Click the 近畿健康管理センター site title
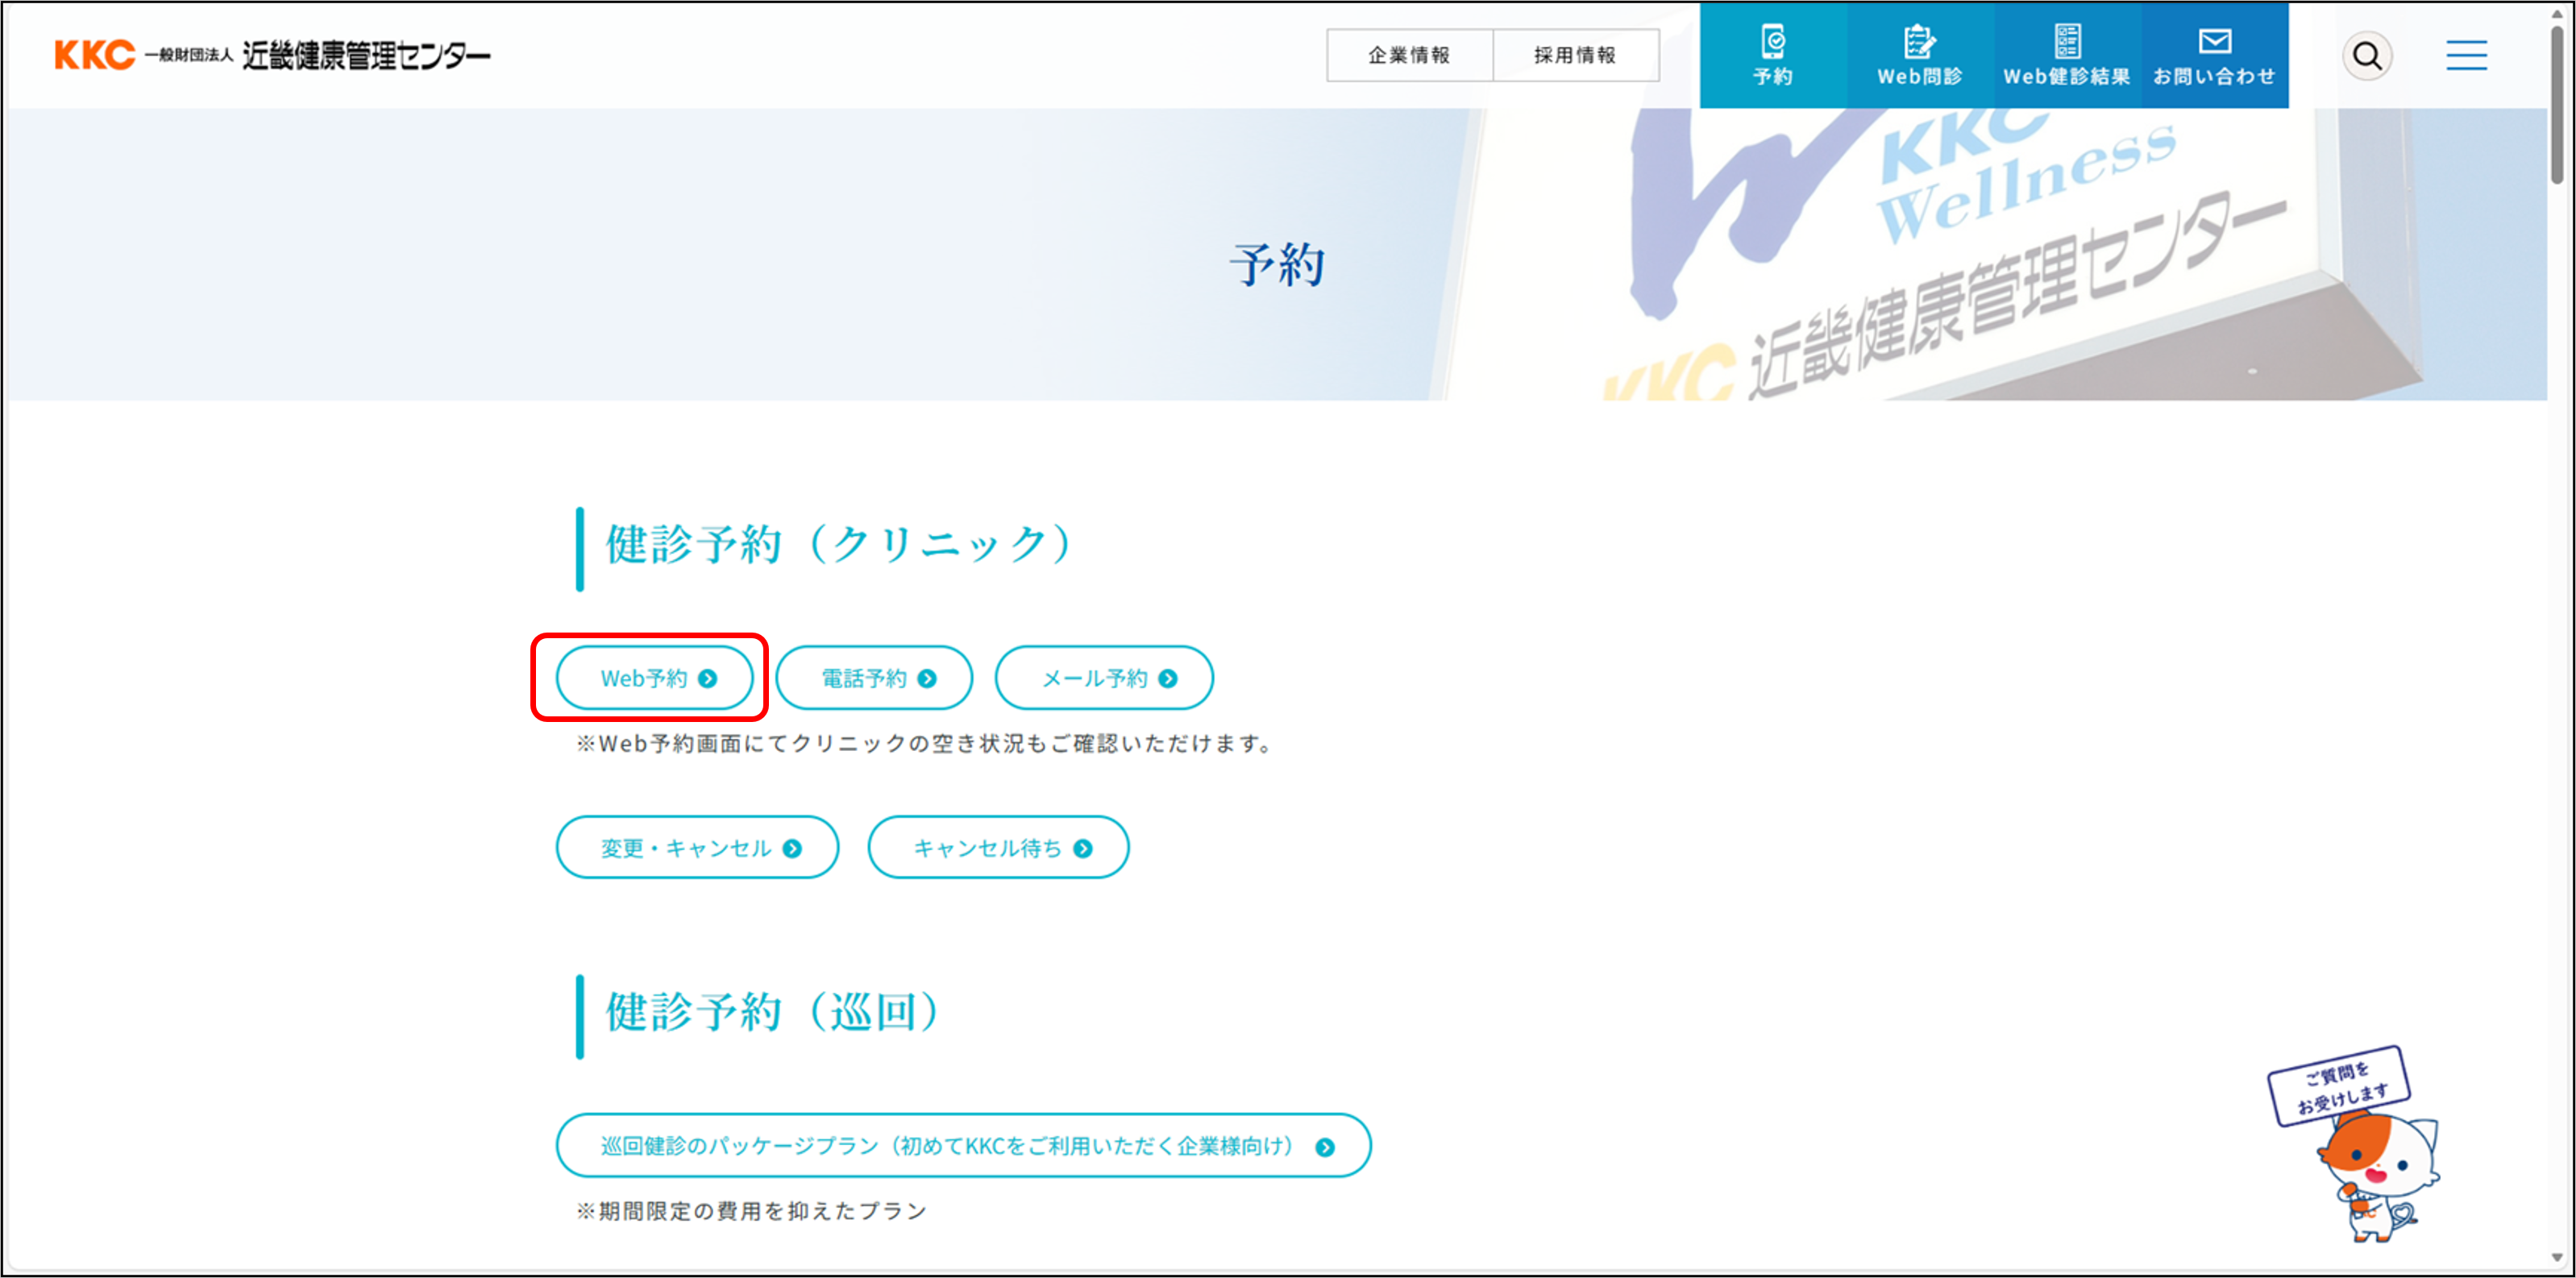This screenshot has width=2576, height=1278. point(366,56)
